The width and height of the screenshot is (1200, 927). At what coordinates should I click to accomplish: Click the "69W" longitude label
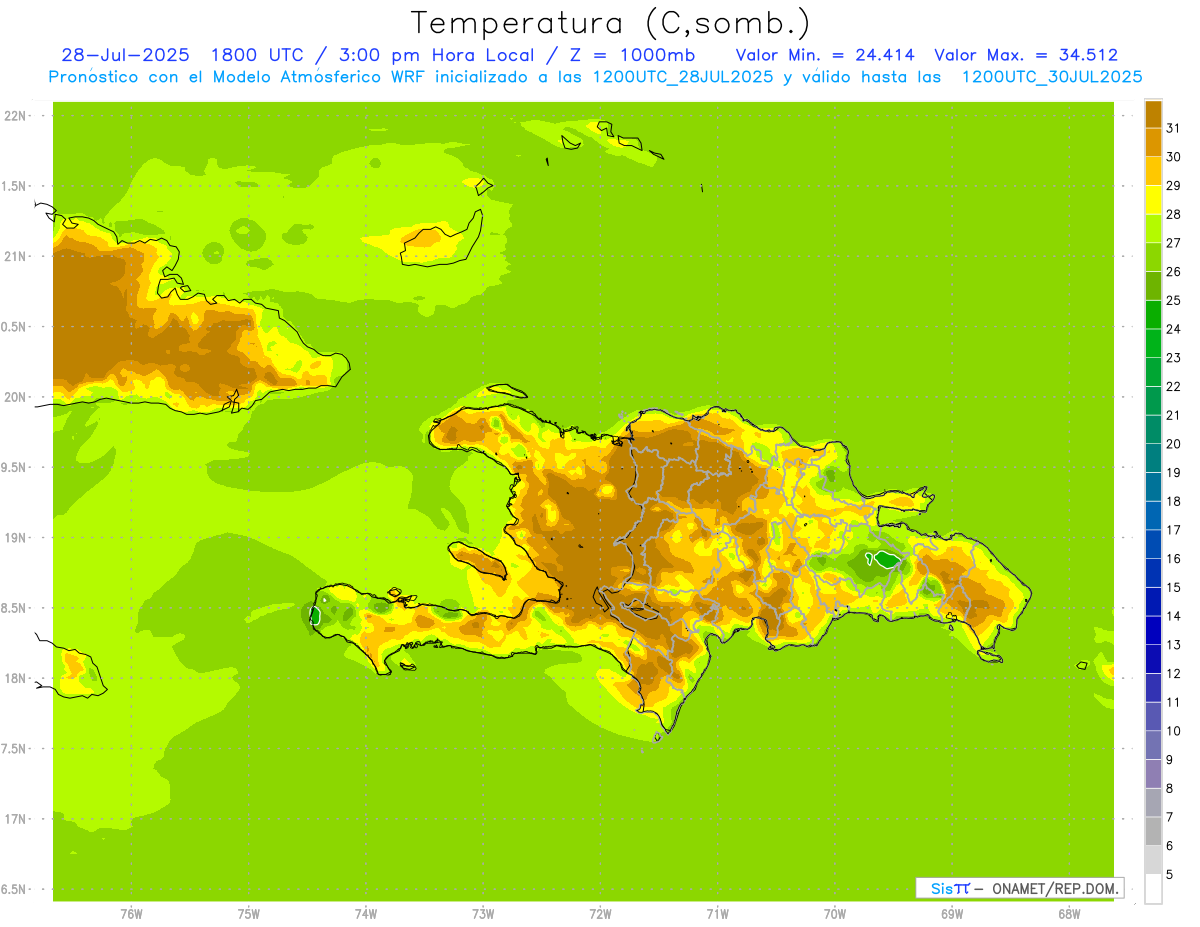952,914
